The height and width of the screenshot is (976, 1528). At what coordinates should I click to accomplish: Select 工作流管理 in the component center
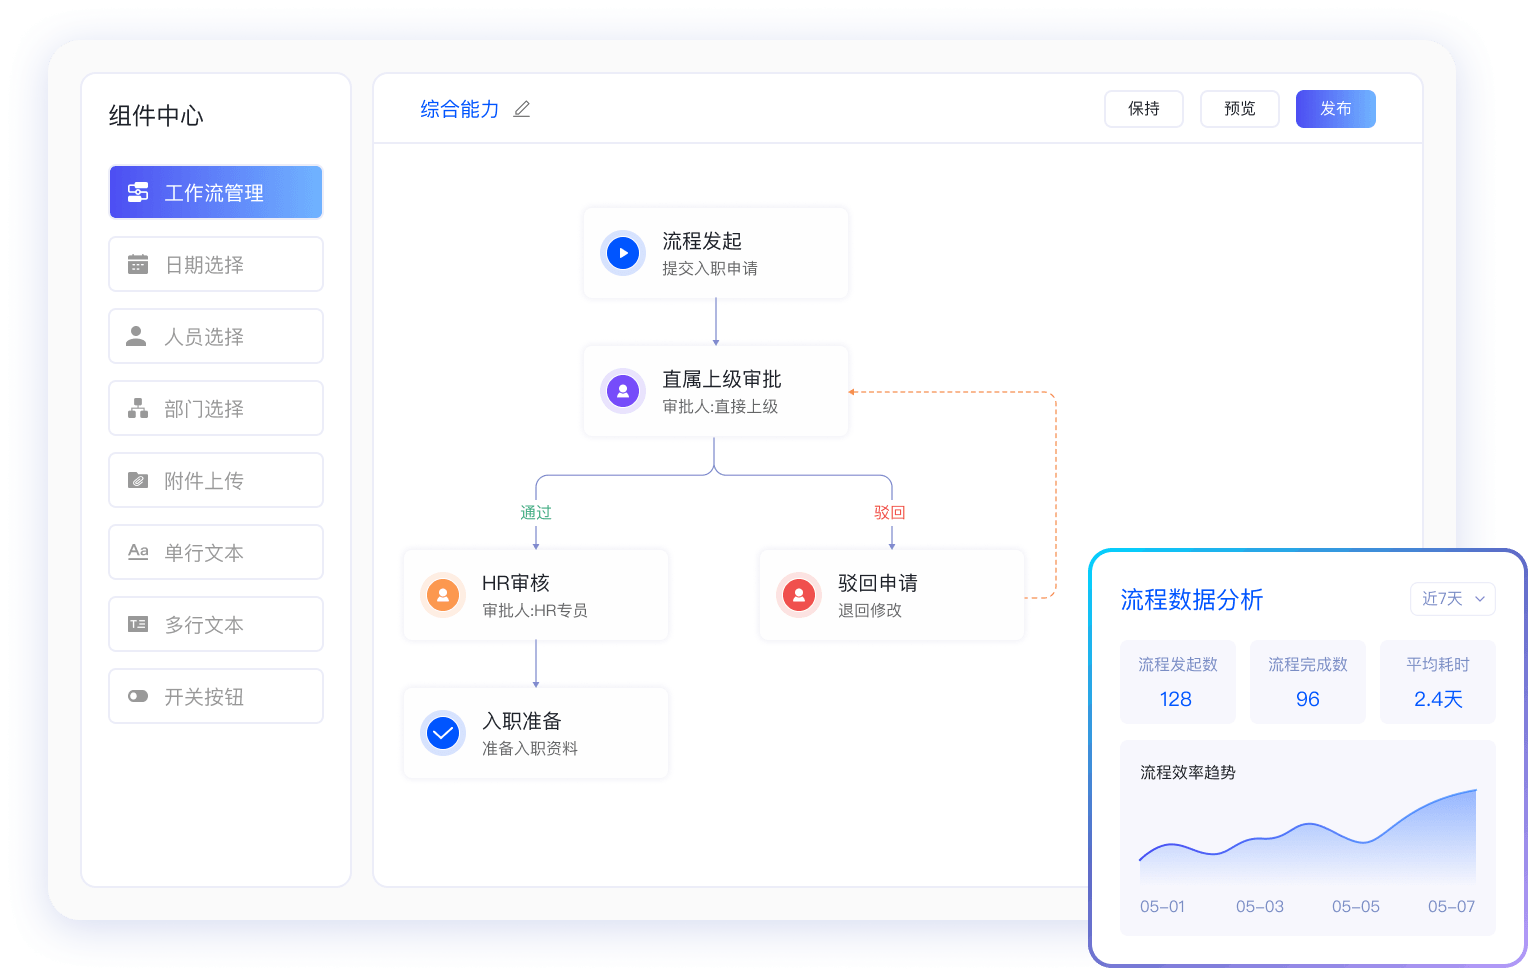[x=216, y=192]
